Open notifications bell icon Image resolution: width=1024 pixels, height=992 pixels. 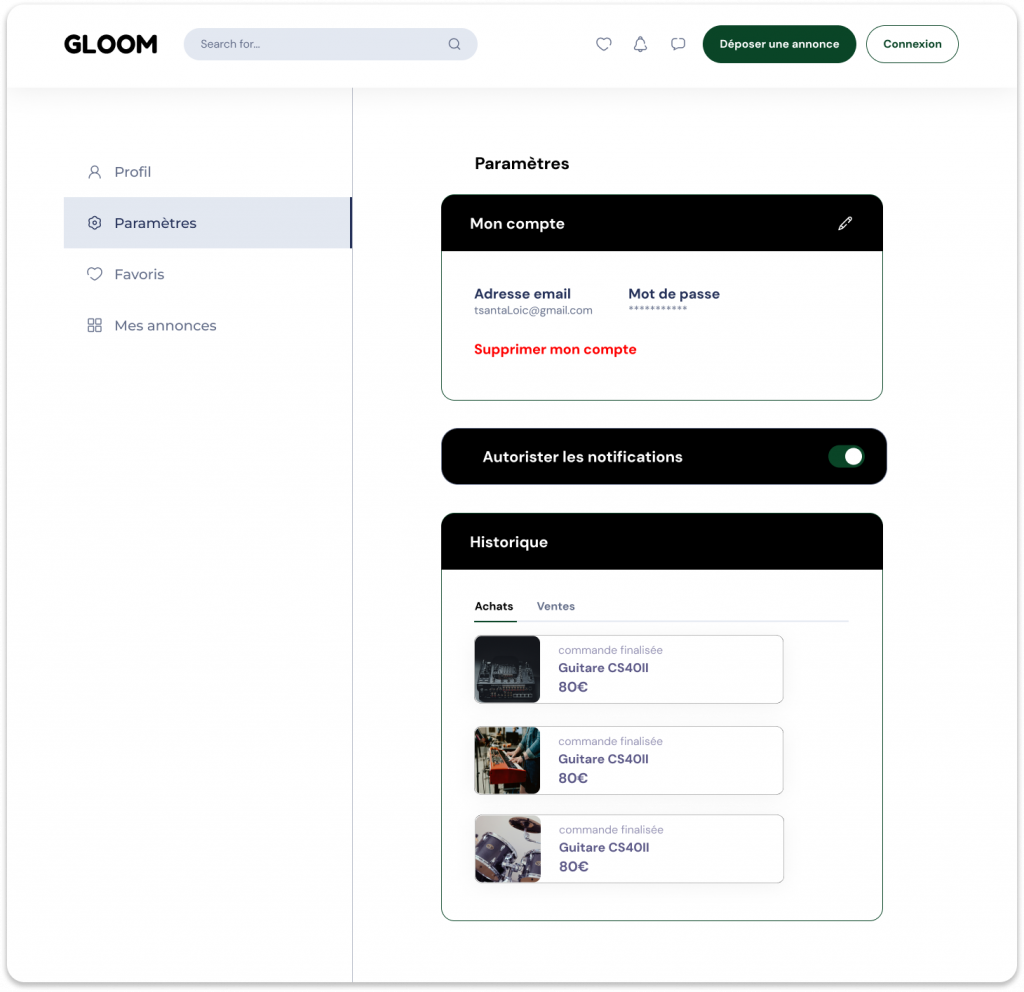tap(640, 44)
